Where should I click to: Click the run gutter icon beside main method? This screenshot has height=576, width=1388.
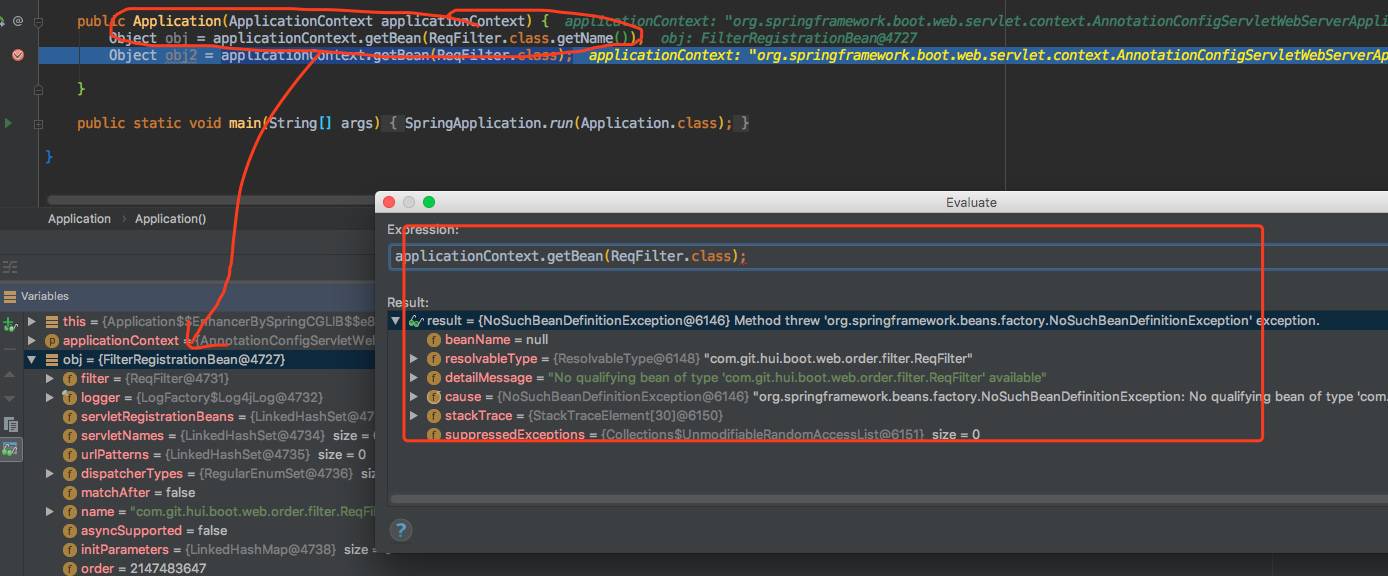point(9,123)
